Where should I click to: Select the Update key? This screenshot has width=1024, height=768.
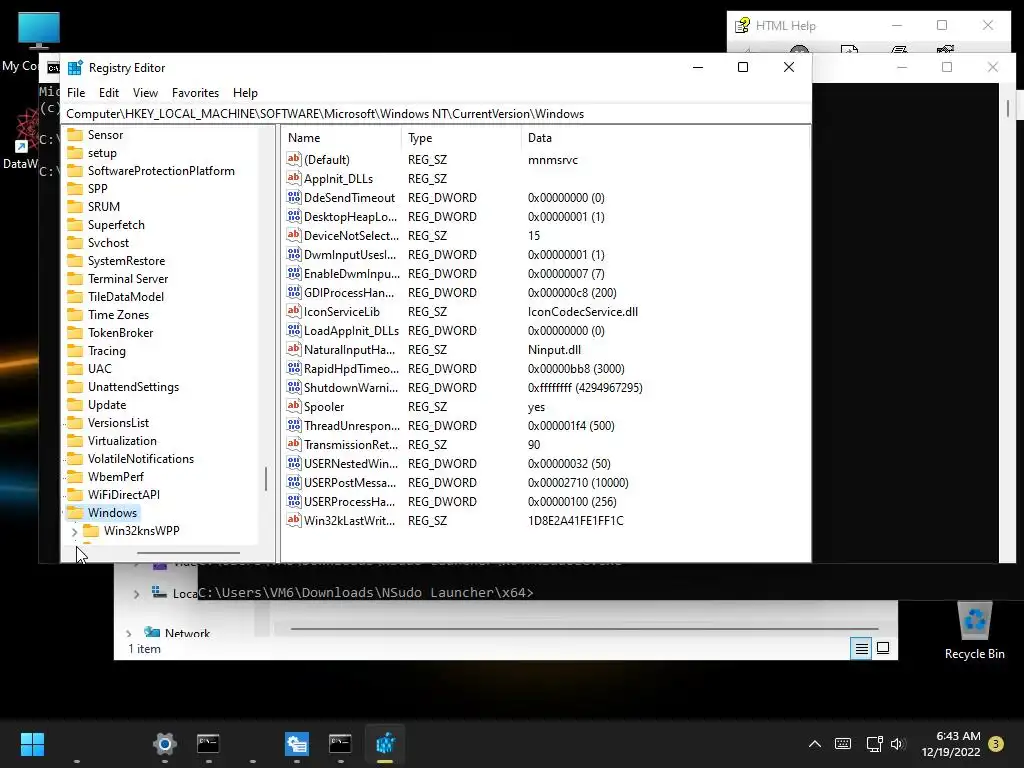(x=106, y=405)
